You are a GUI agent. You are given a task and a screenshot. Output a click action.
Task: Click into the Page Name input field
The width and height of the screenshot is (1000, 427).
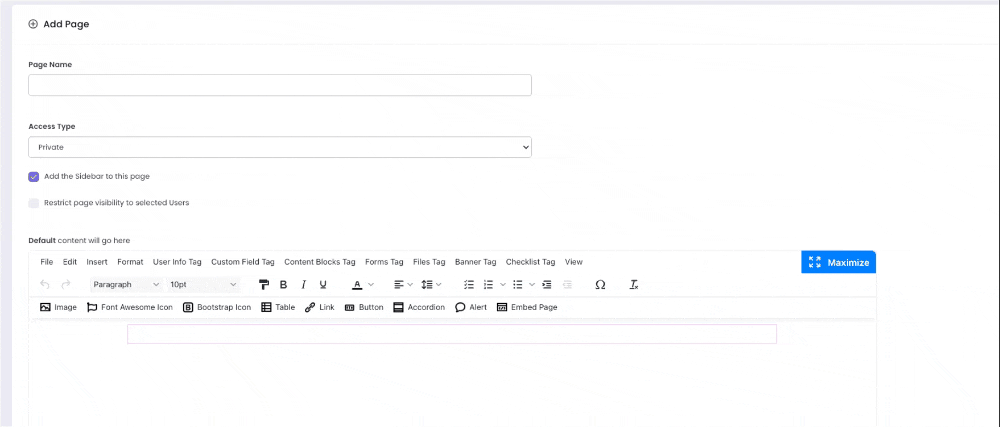coord(280,86)
